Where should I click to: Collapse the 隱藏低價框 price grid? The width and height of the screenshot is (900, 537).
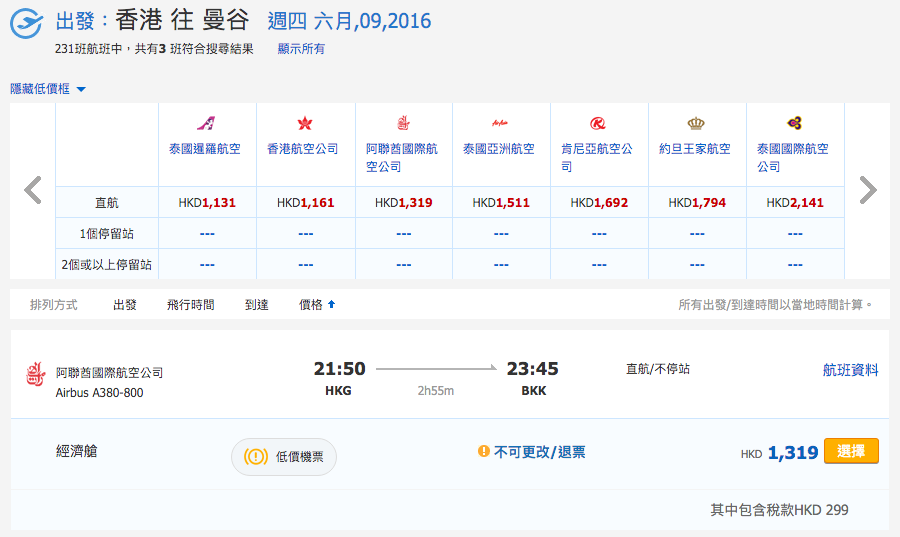click(x=48, y=89)
